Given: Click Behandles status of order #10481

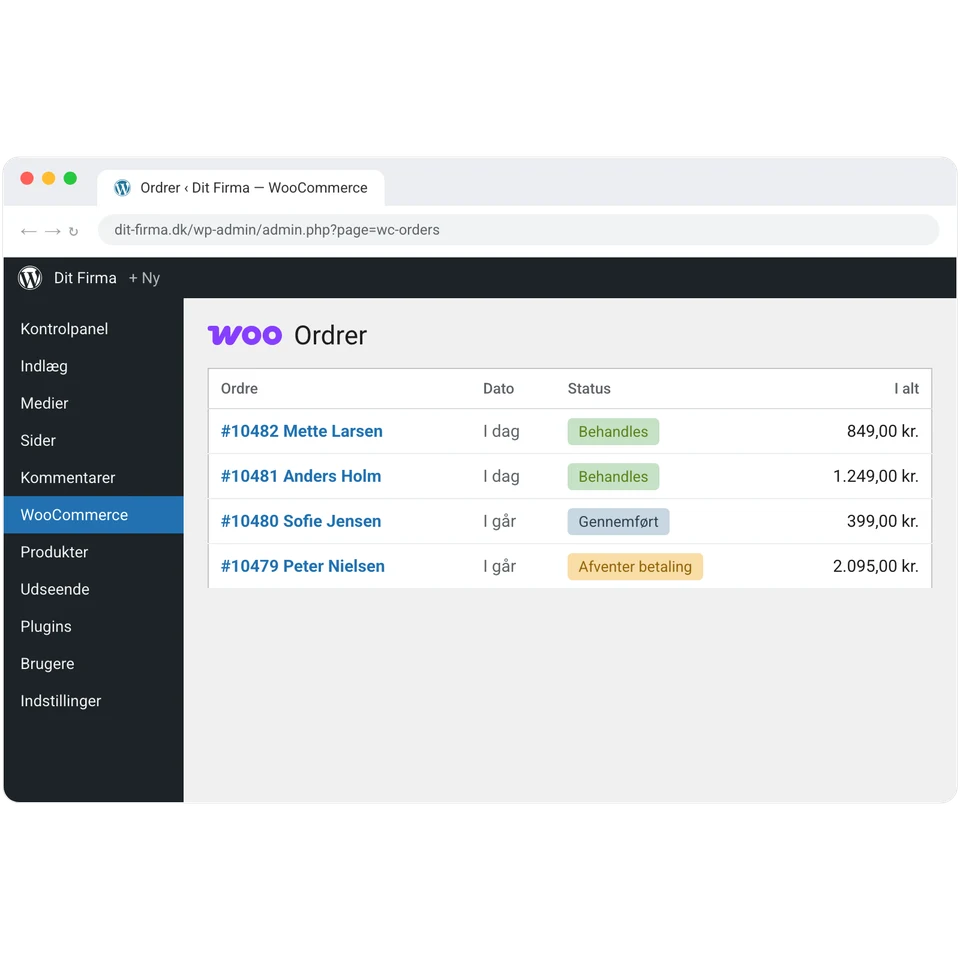Looking at the screenshot, I should 613,477.
